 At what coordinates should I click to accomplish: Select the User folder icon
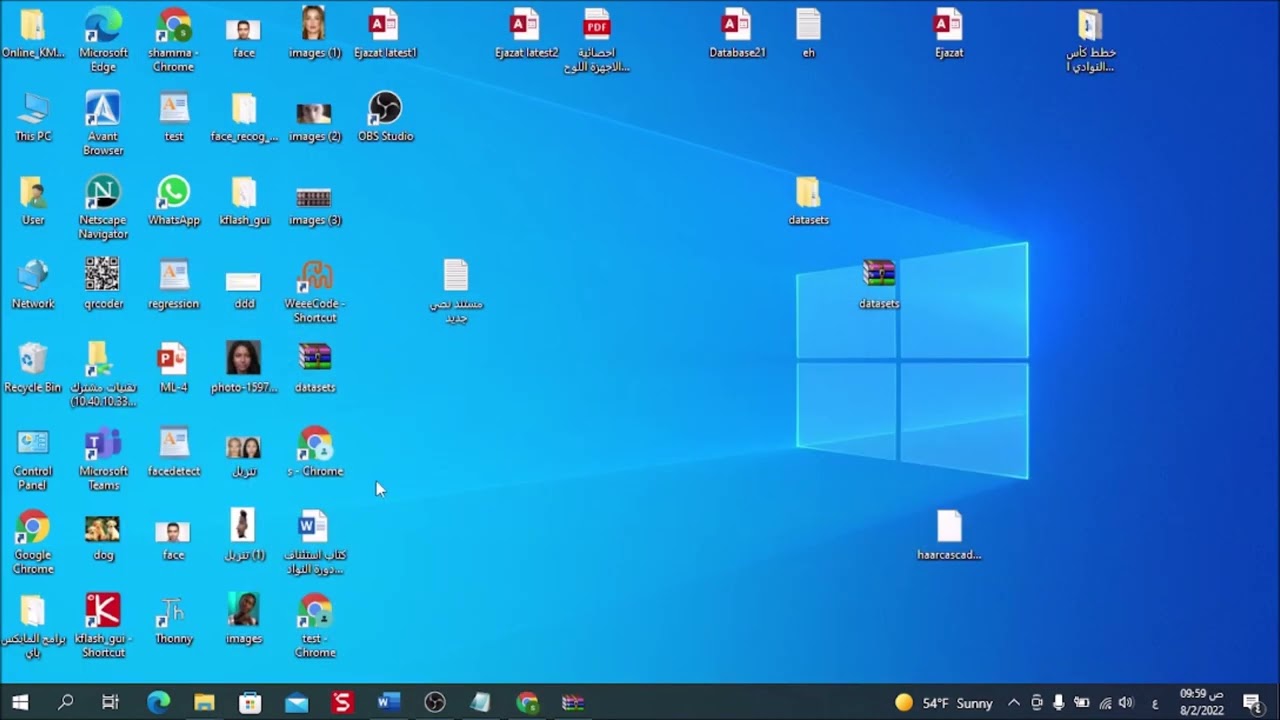click(33, 201)
